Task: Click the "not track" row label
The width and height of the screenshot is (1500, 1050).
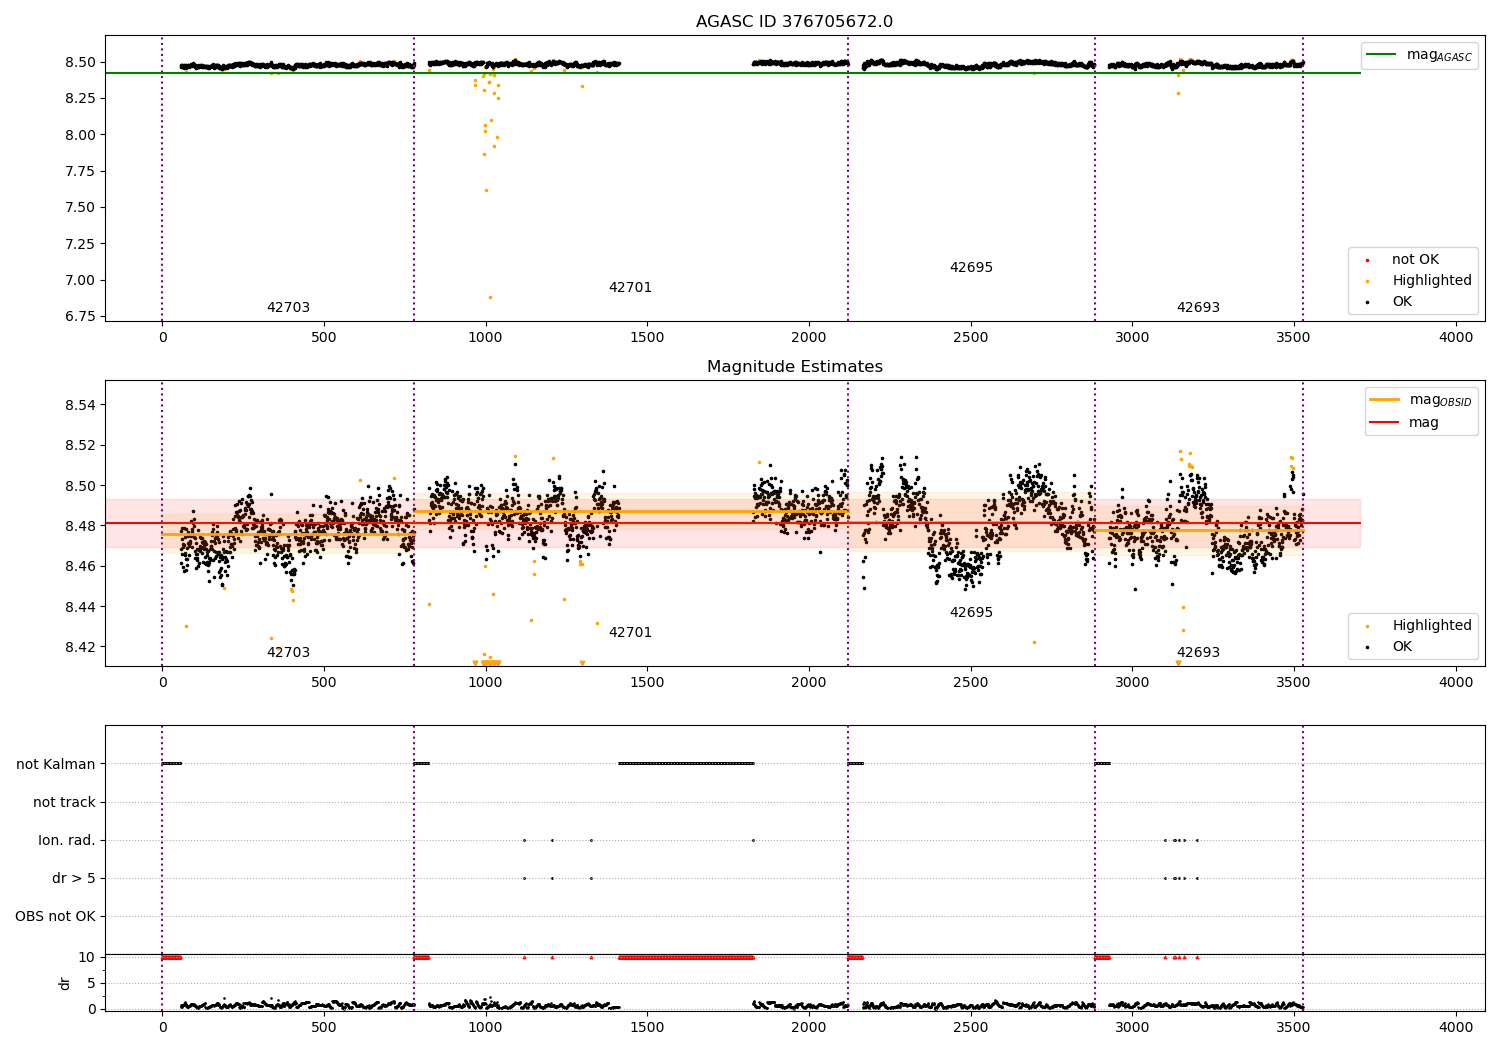Action: click(x=64, y=803)
